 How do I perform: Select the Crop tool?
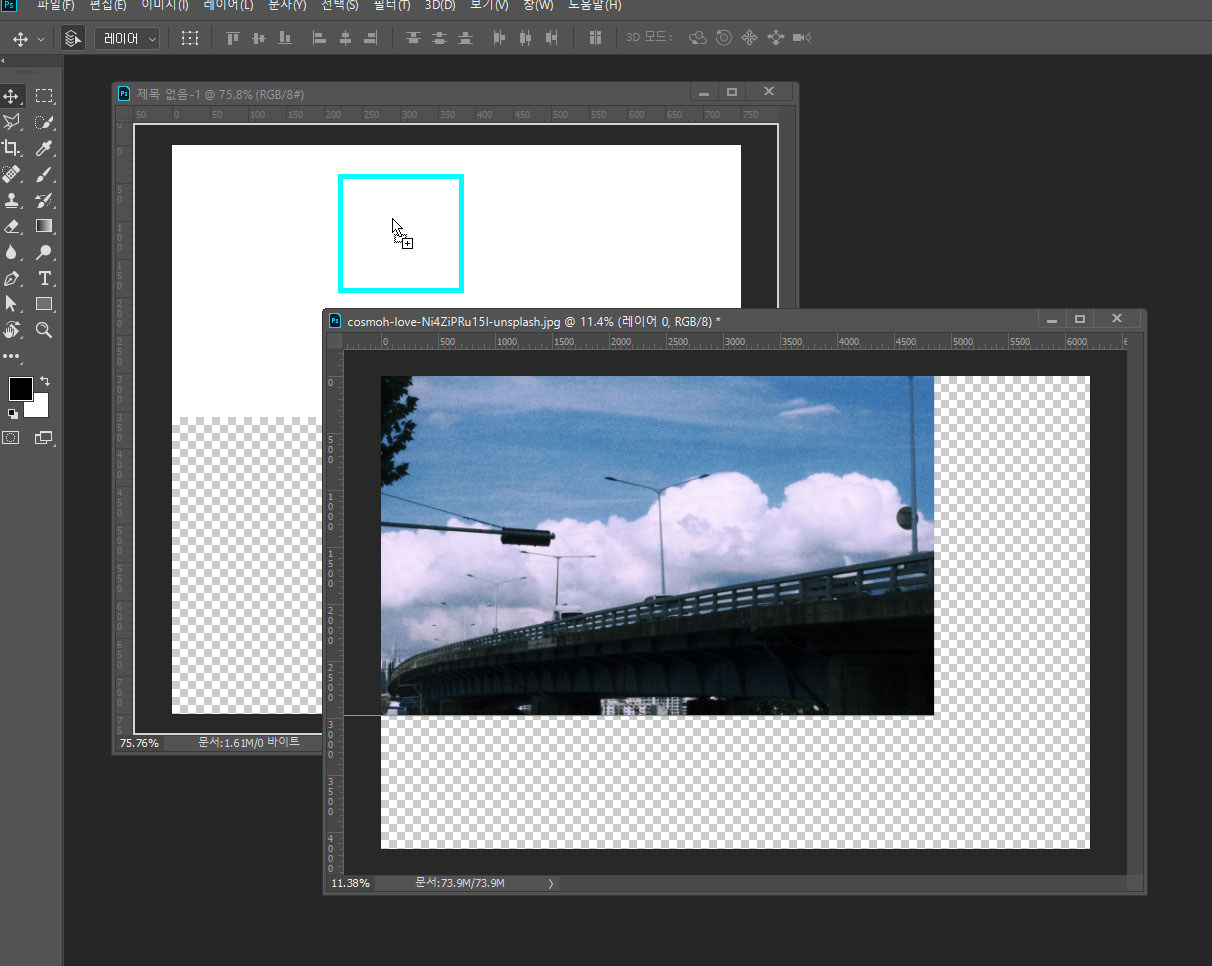tap(12, 148)
